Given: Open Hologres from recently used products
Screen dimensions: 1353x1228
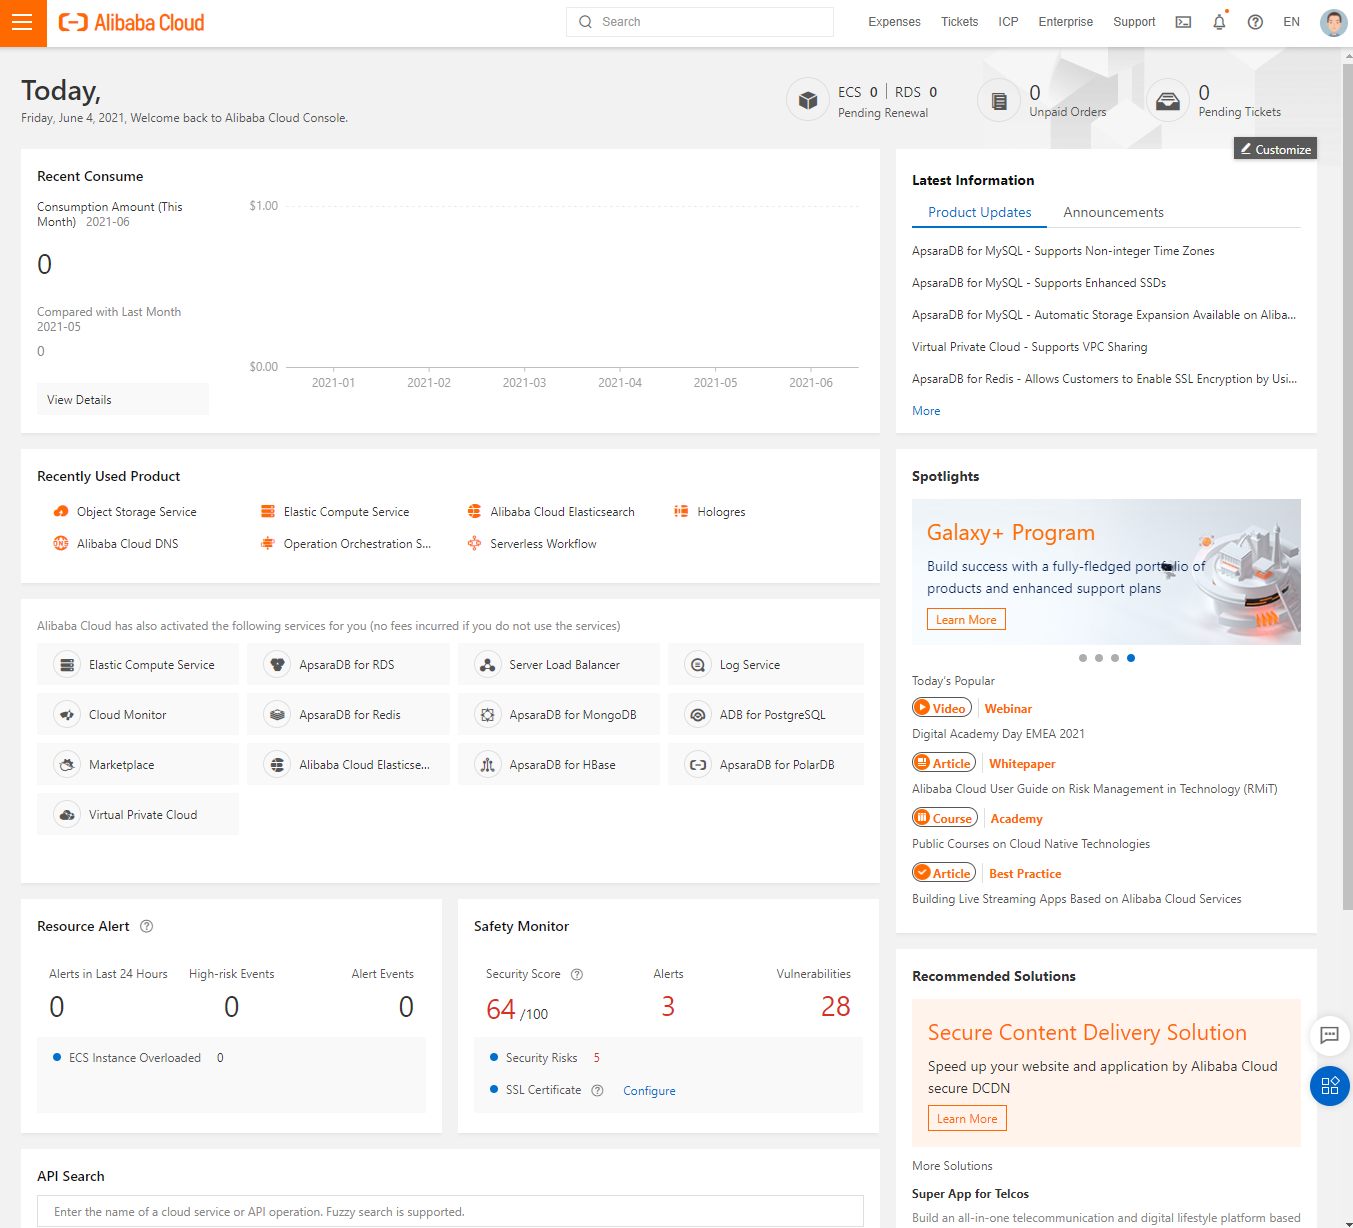Looking at the screenshot, I should click(710, 512).
